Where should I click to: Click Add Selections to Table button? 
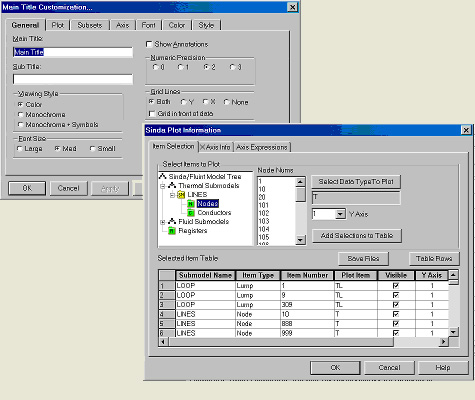tap(357, 236)
